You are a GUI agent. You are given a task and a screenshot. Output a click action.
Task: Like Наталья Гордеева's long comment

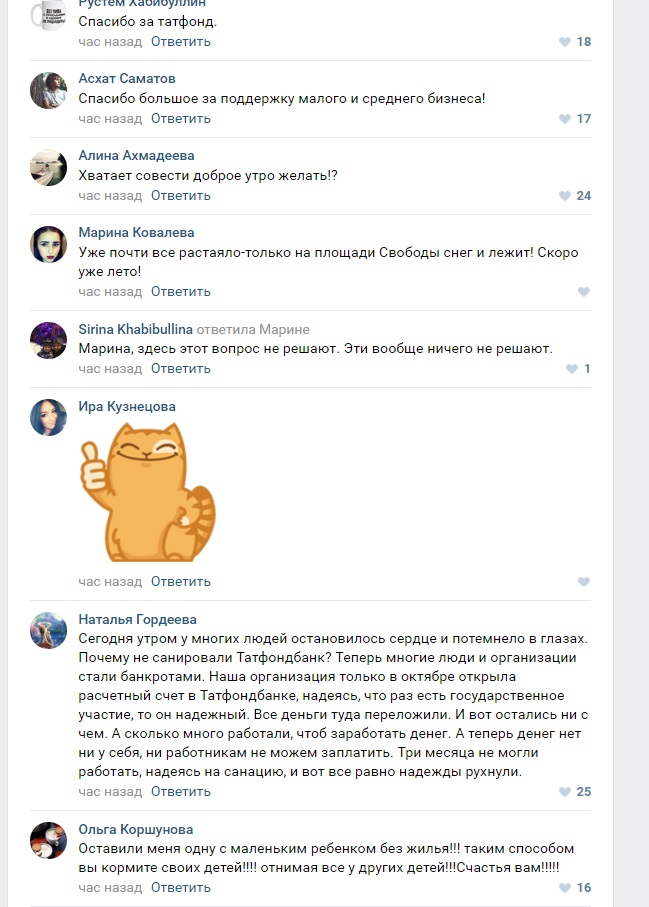(x=565, y=792)
